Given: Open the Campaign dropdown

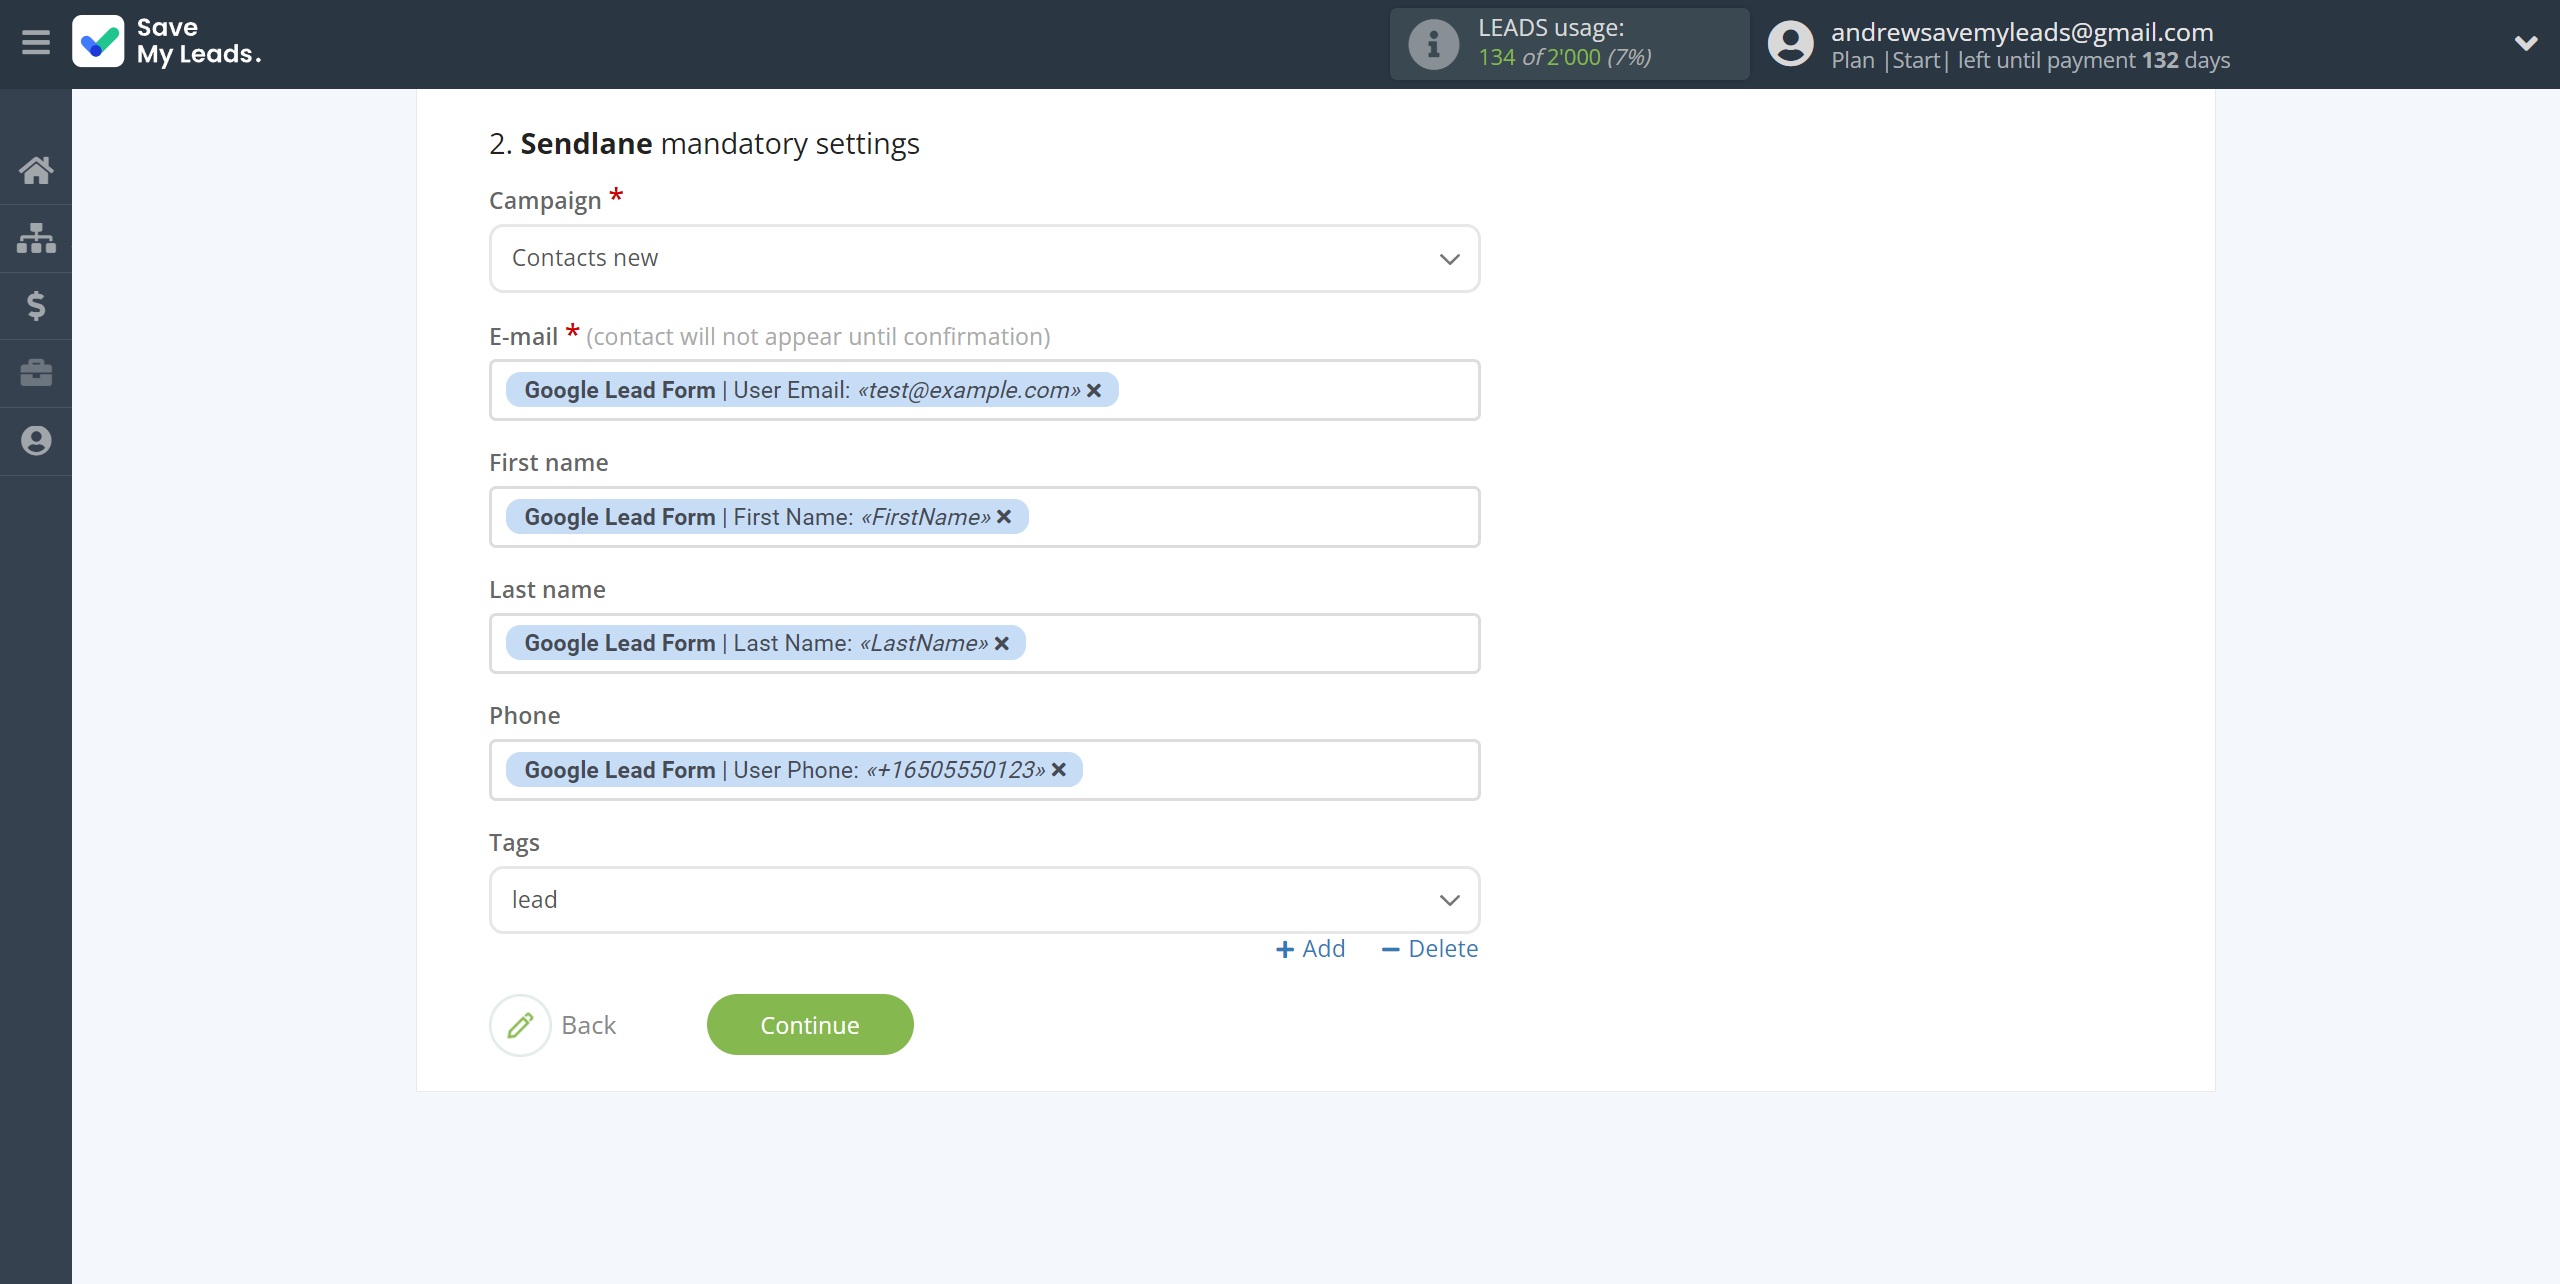Looking at the screenshot, I should point(984,259).
